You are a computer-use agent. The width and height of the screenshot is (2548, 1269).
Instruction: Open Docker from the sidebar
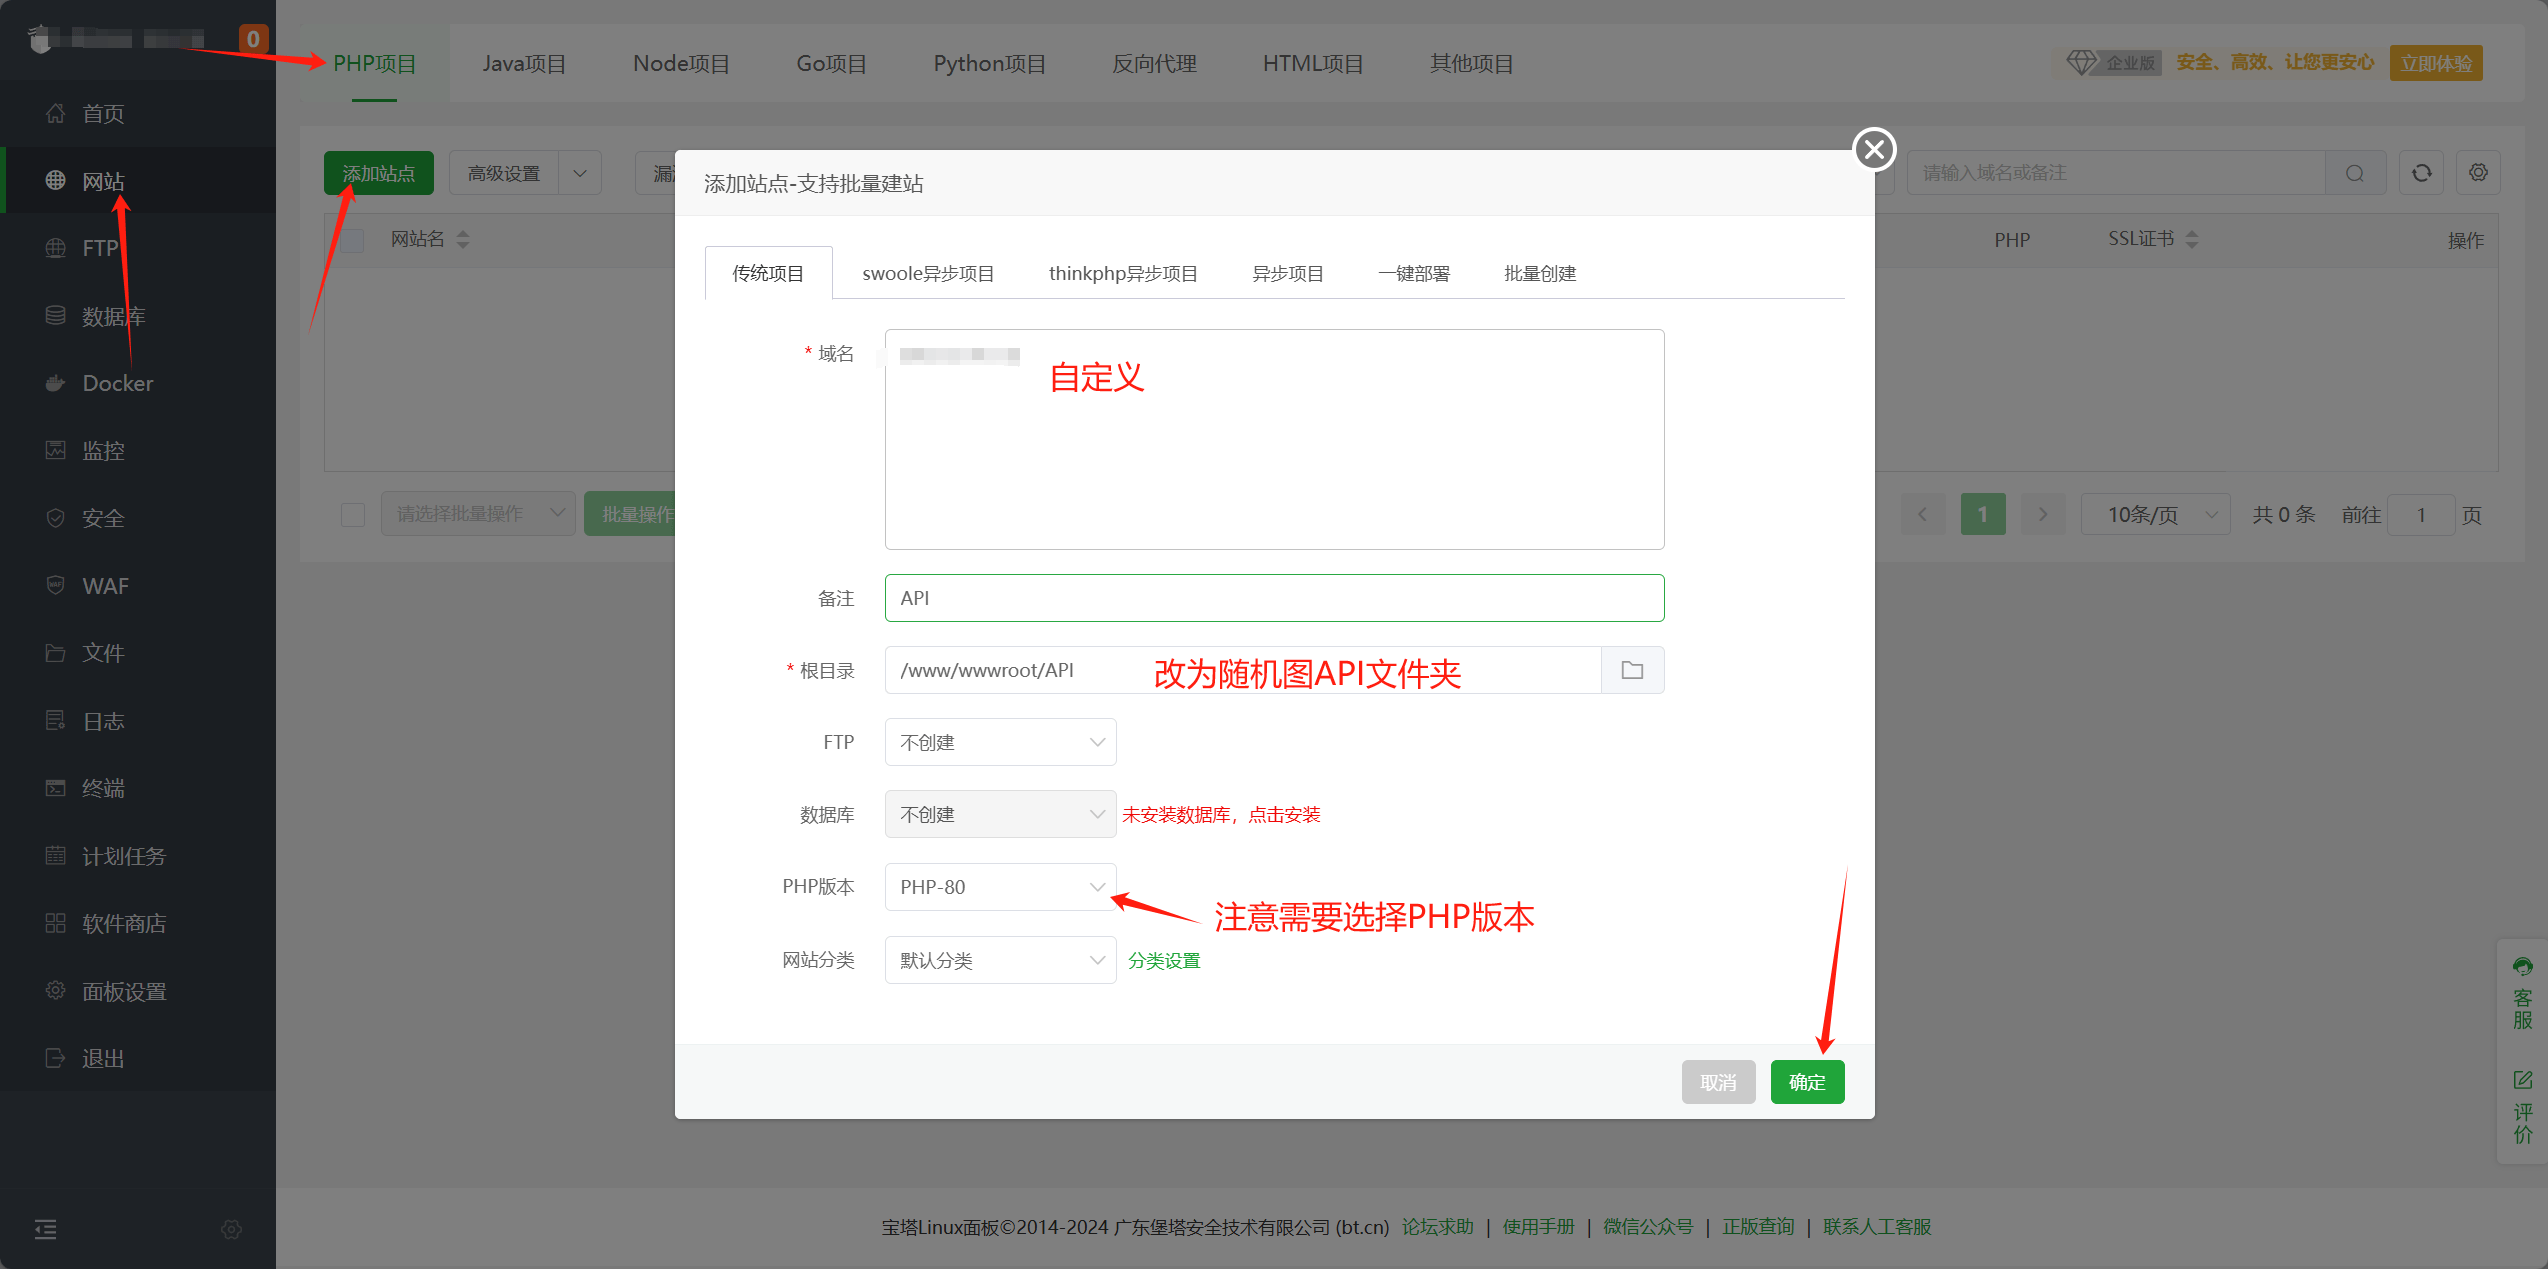117,383
